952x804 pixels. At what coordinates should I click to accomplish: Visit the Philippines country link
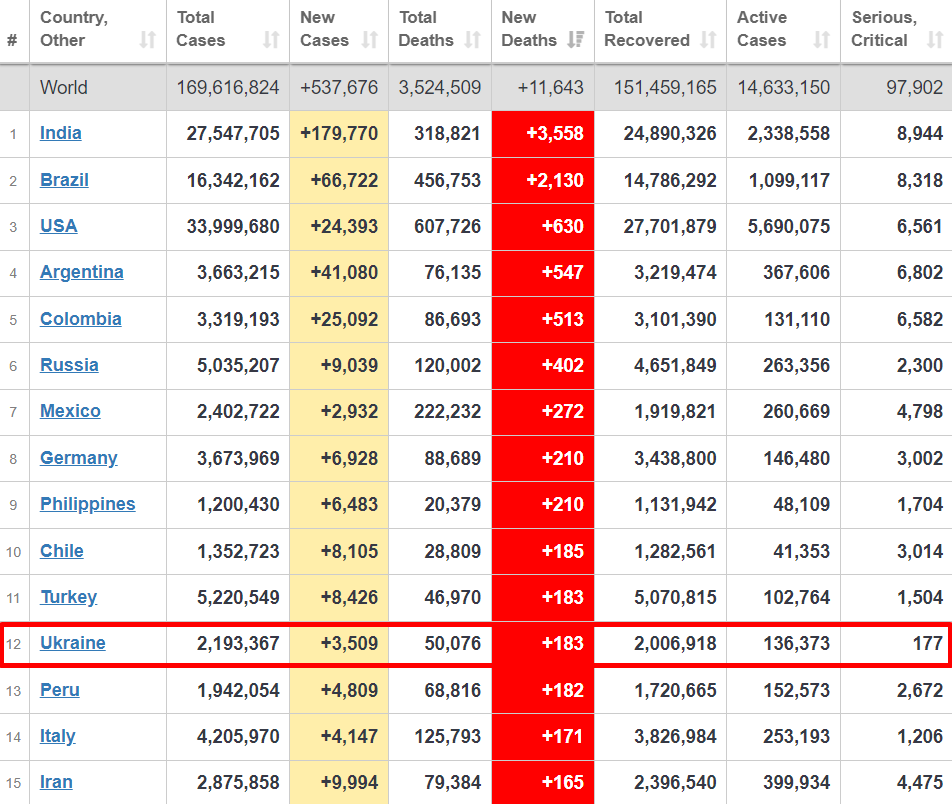coord(87,504)
